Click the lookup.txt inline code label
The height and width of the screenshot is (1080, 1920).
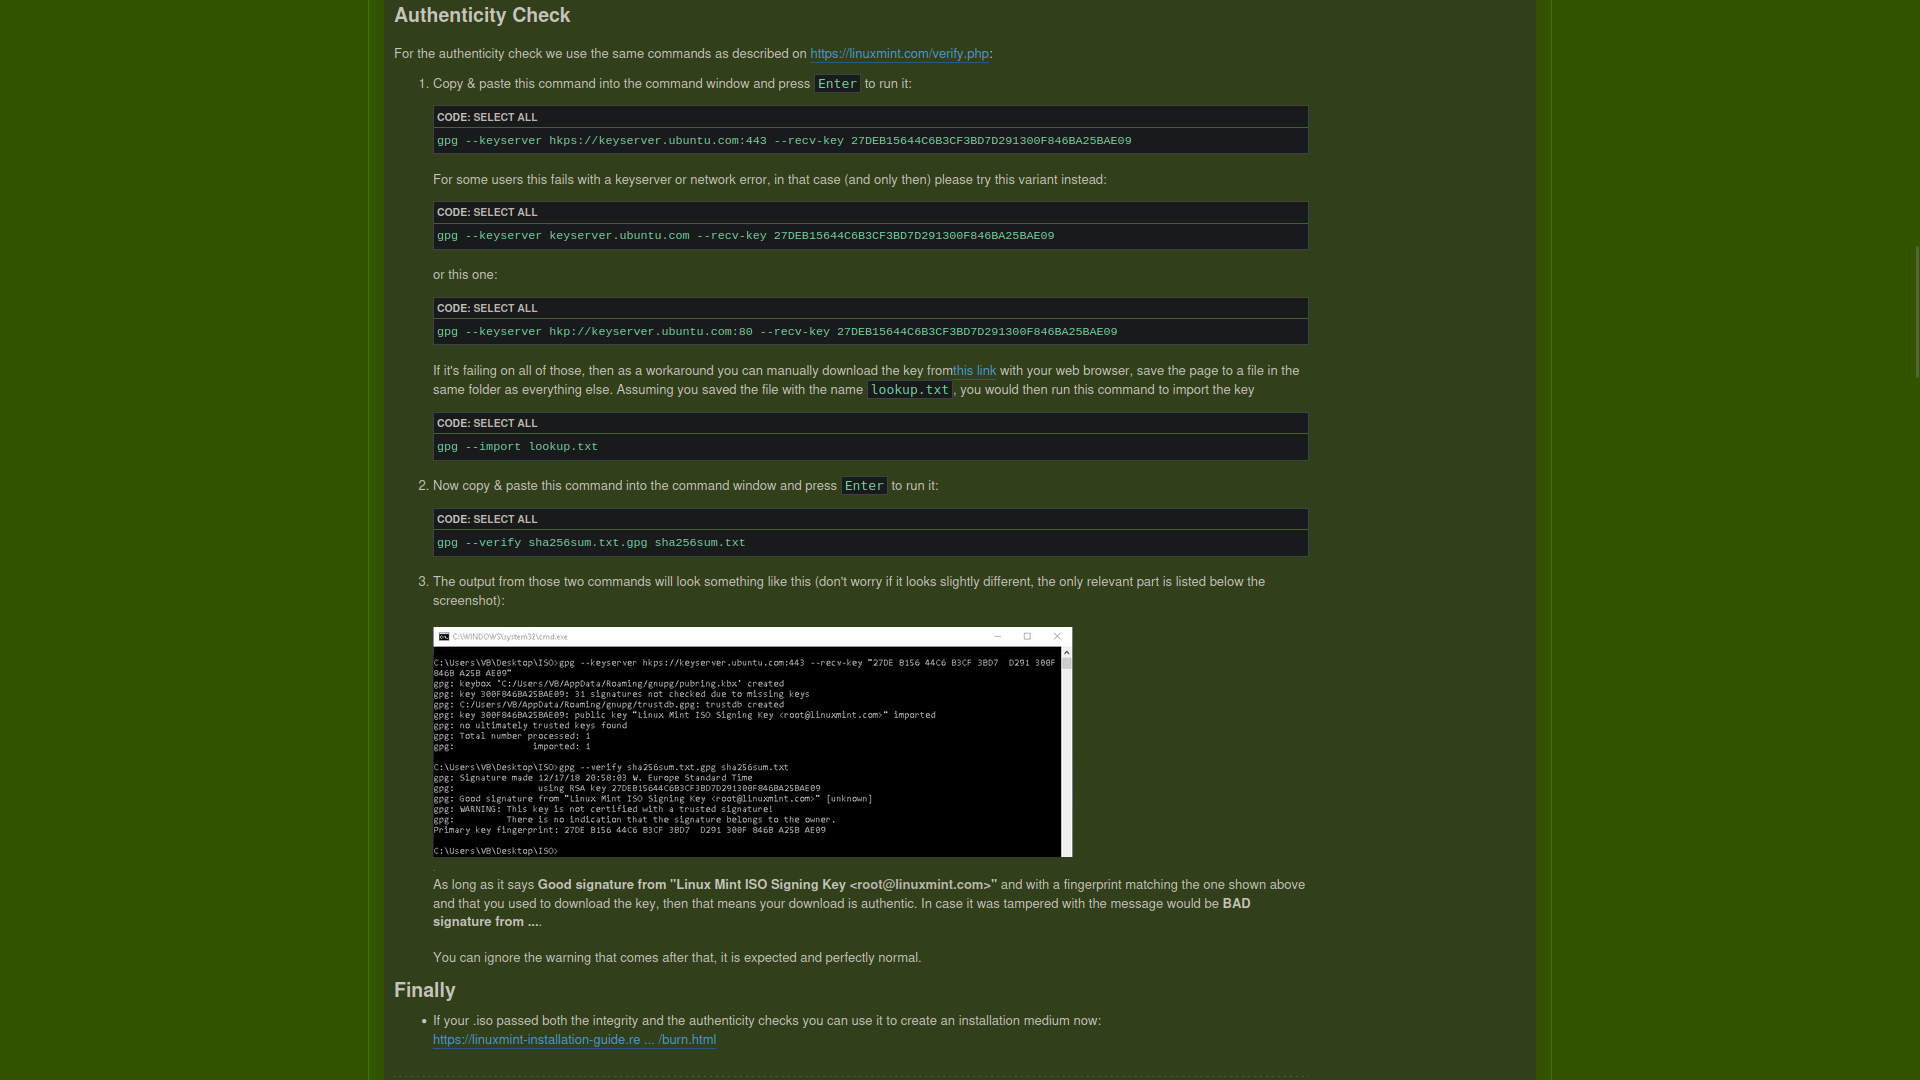pyautogui.click(x=909, y=390)
